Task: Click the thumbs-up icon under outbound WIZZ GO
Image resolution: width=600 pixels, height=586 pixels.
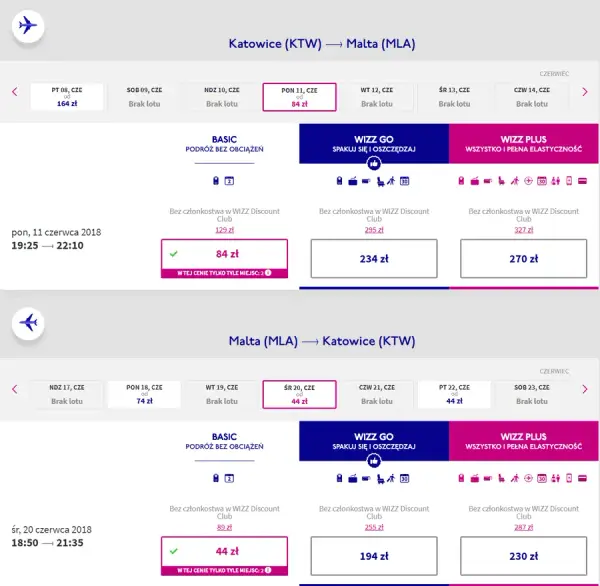Action: click(x=374, y=164)
